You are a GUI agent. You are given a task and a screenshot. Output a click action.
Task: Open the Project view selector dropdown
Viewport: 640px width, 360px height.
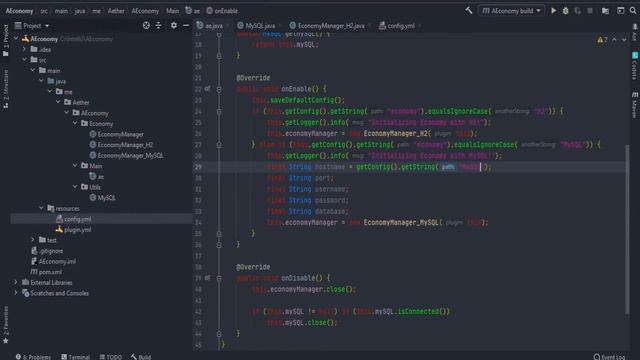[32, 26]
